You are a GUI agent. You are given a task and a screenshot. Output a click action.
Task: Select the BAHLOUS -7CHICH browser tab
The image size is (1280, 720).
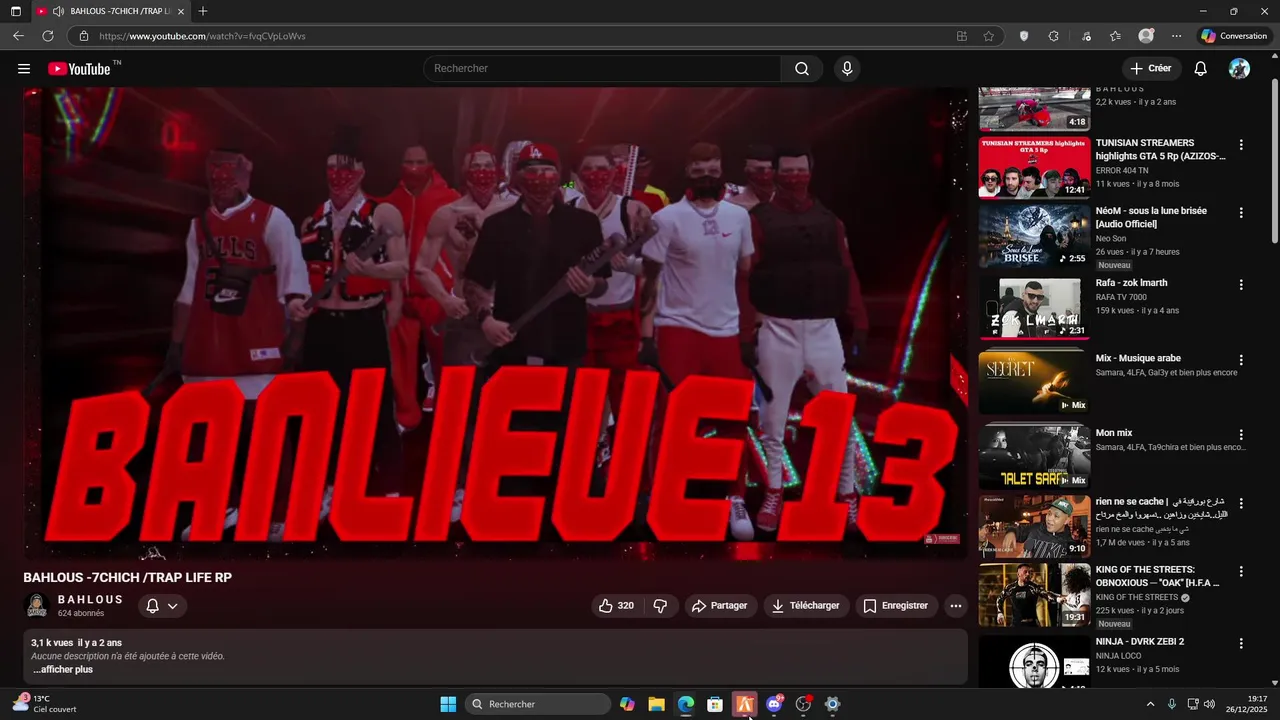110,11
